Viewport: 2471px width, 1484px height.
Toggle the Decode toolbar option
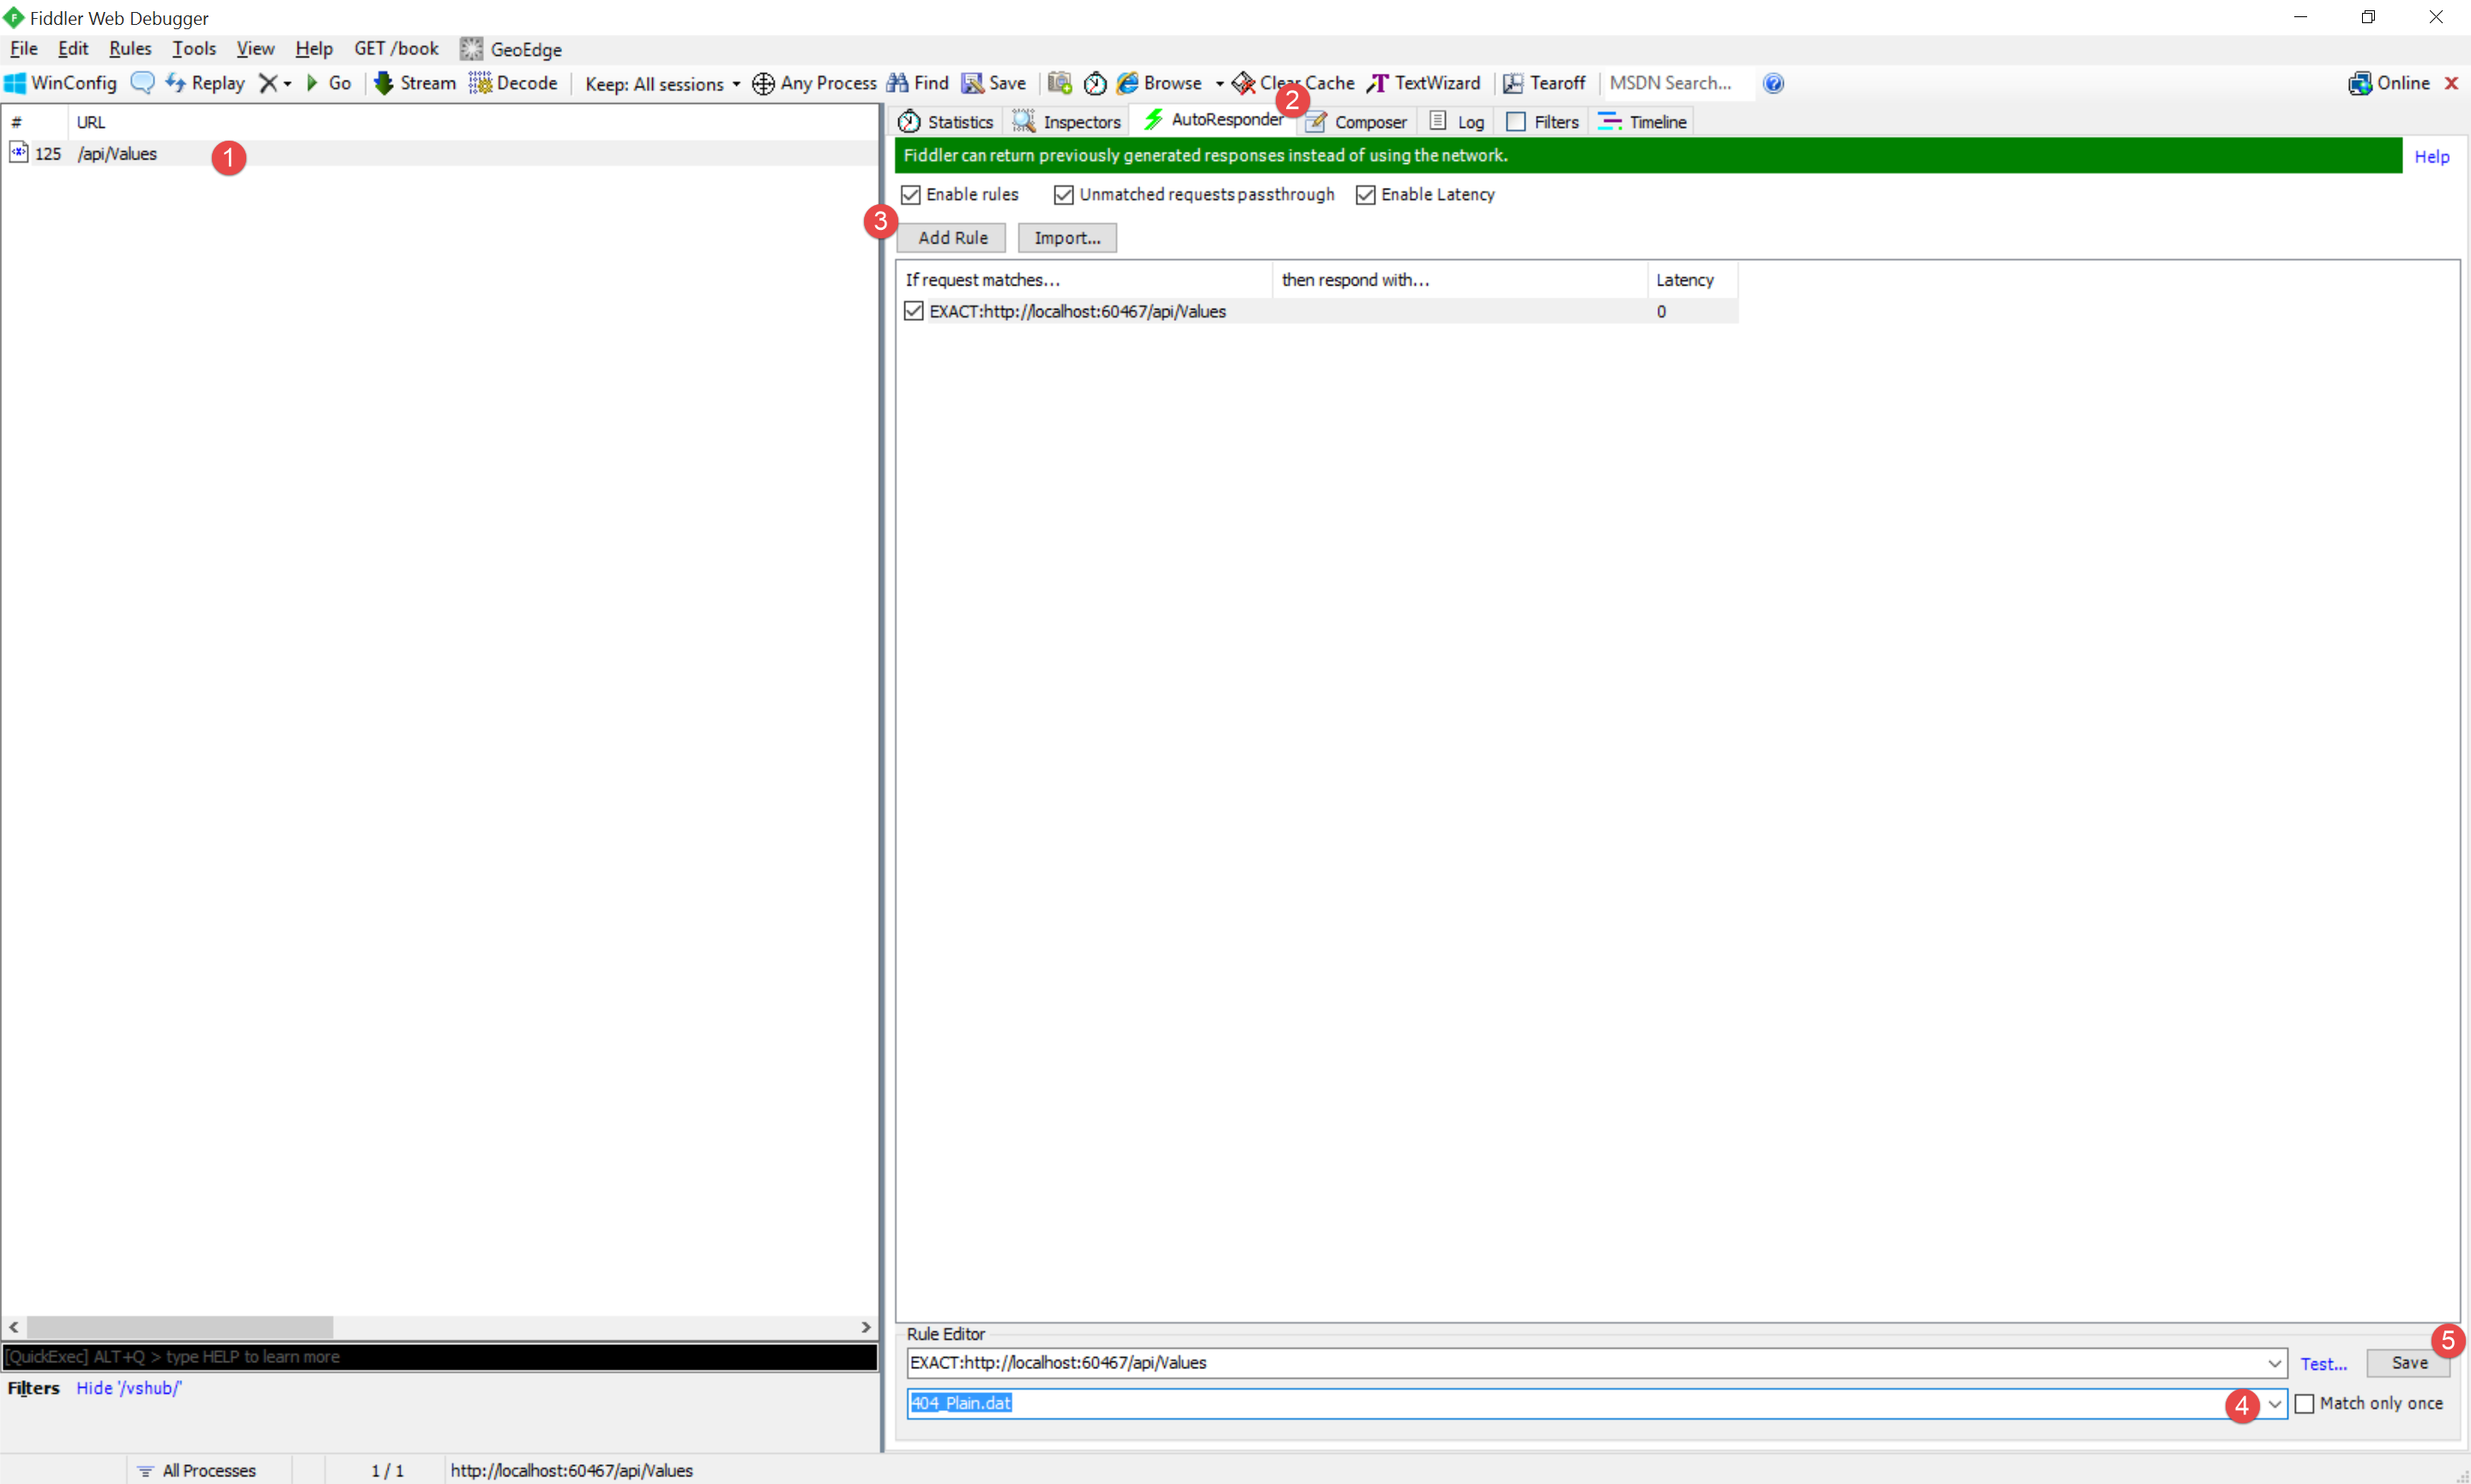click(x=513, y=83)
